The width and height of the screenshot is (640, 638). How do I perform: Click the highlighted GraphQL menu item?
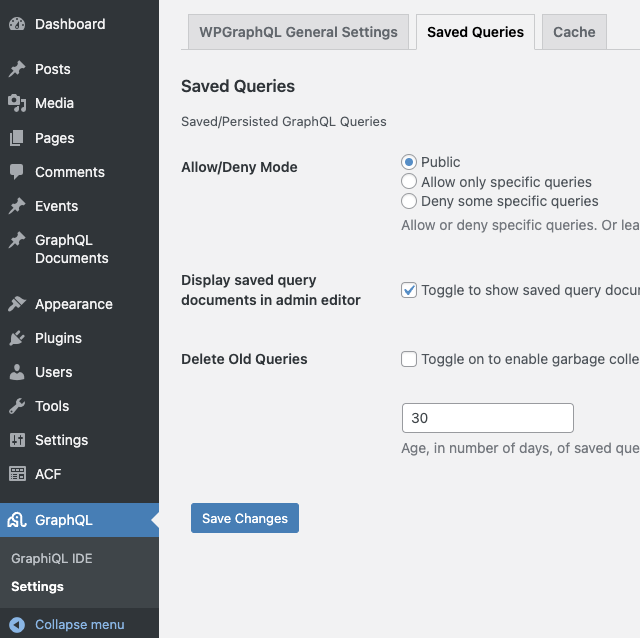pyautogui.click(x=80, y=520)
